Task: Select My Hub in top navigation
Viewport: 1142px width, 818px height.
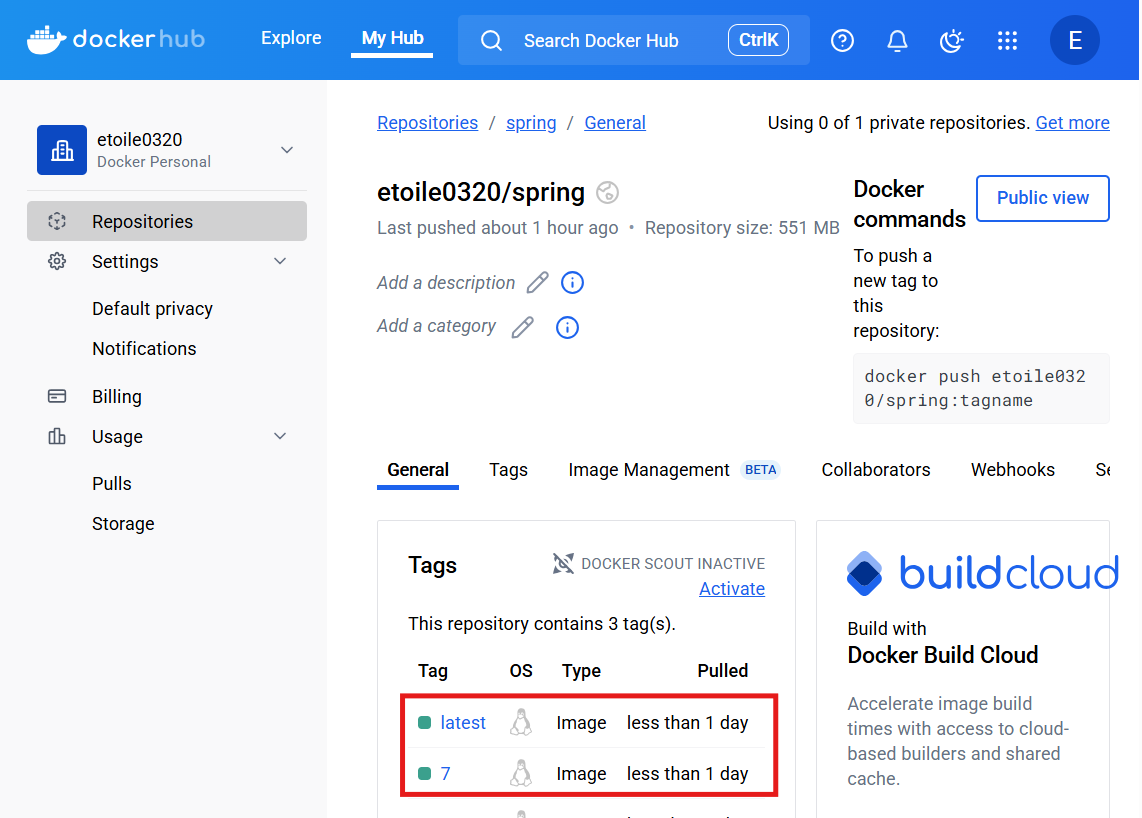Action: point(393,38)
